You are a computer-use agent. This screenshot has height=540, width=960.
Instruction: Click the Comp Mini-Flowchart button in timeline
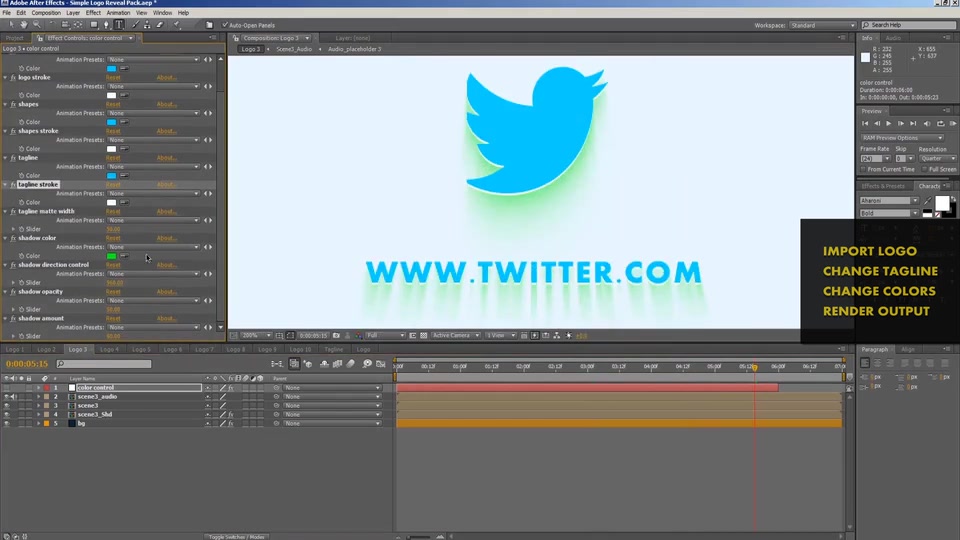click(x=277, y=364)
